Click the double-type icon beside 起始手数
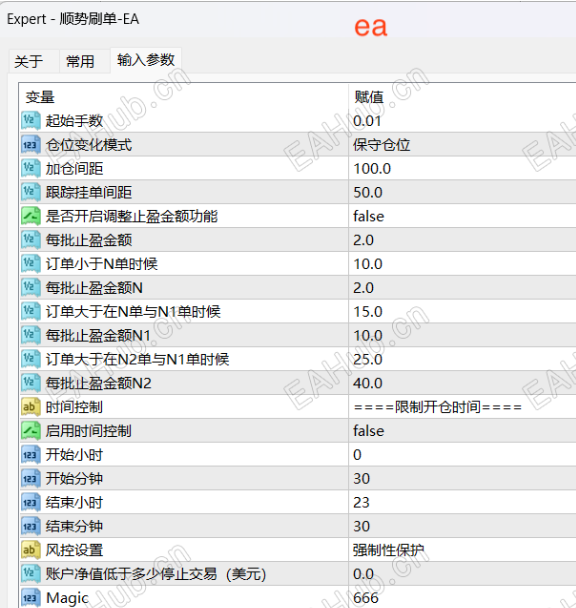 coord(31,121)
